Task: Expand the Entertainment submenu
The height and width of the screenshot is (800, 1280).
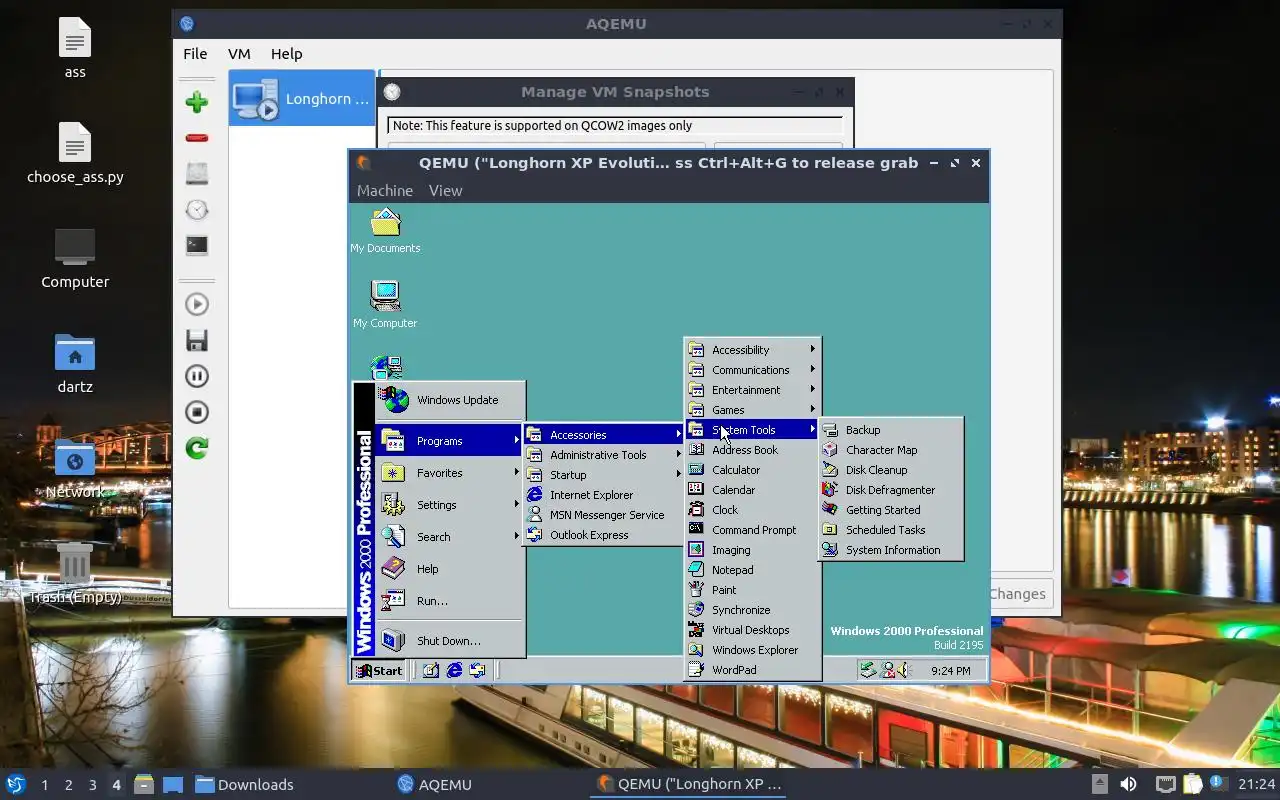Action: (x=752, y=390)
